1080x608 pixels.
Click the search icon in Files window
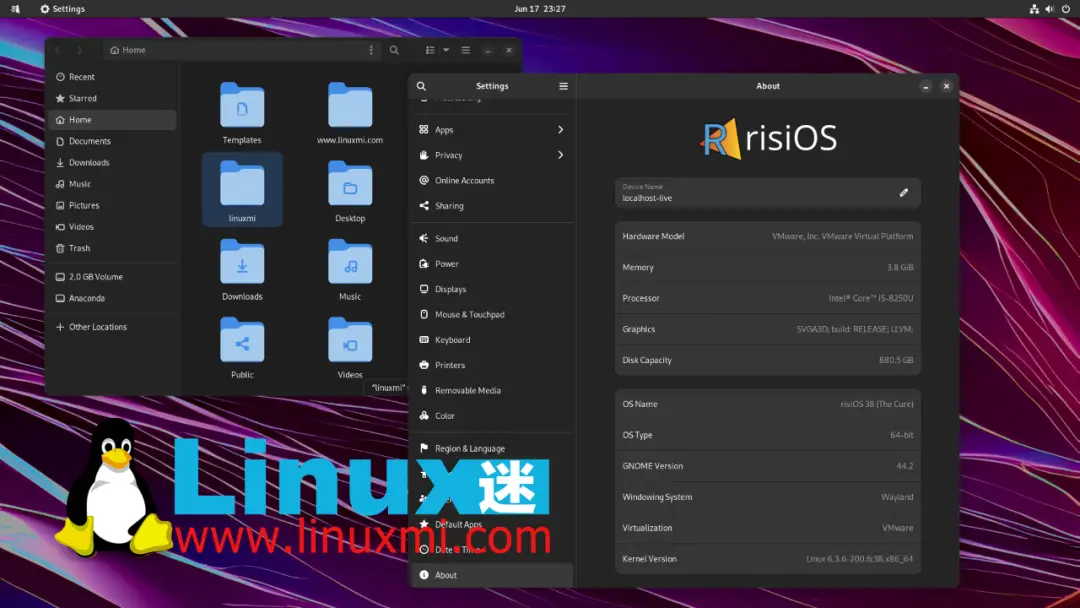coord(394,50)
